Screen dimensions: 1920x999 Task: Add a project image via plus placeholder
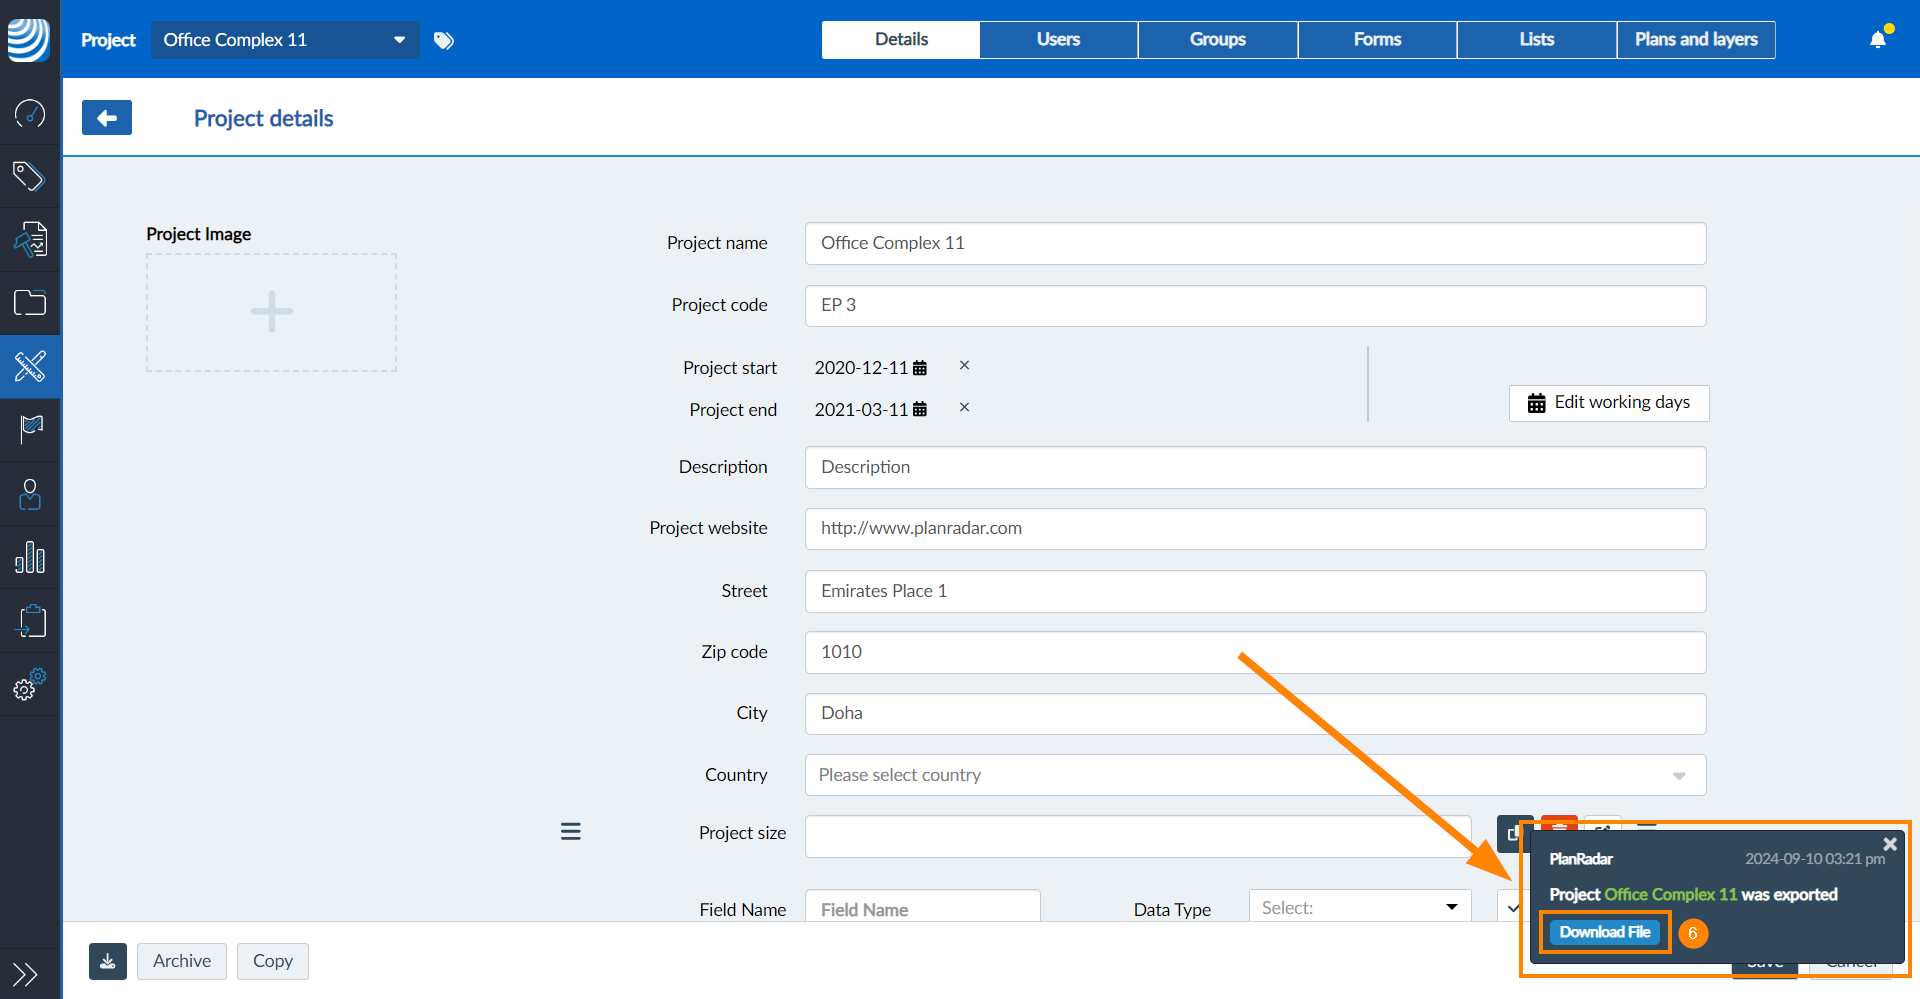click(x=272, y=312)
